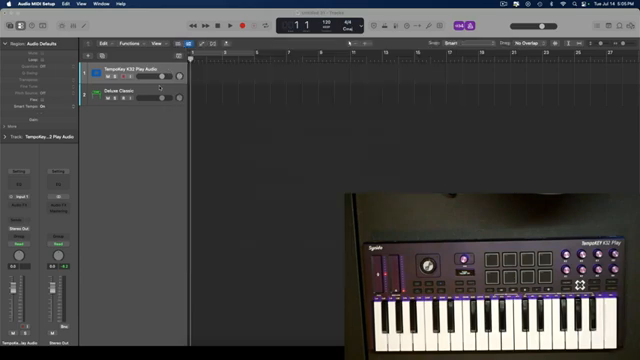Collapse the Region Audio Defaults inspector section
This screenshot has width=640, height=360.
coord(5,44)
